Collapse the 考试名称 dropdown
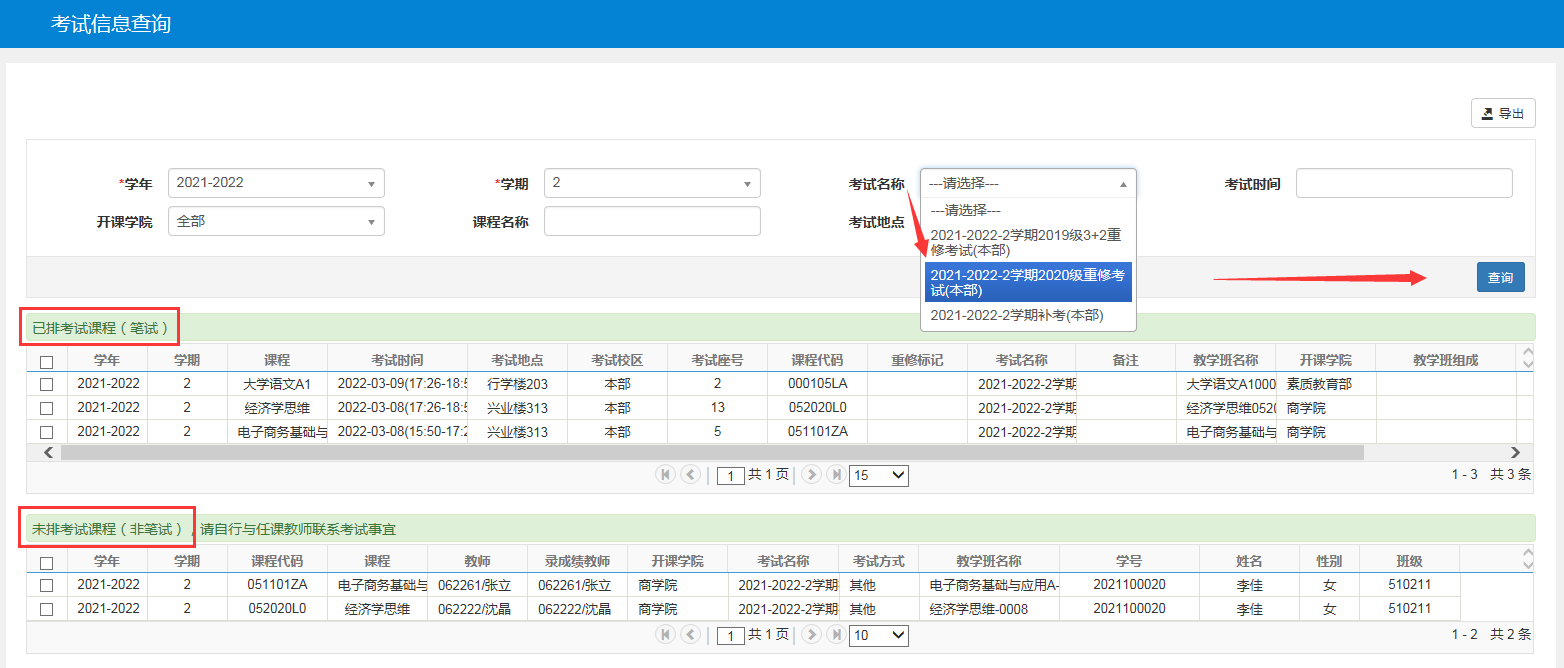The width and height of the screenshot is (1564, 668). pyautogui.click(x=1028, y=183)
